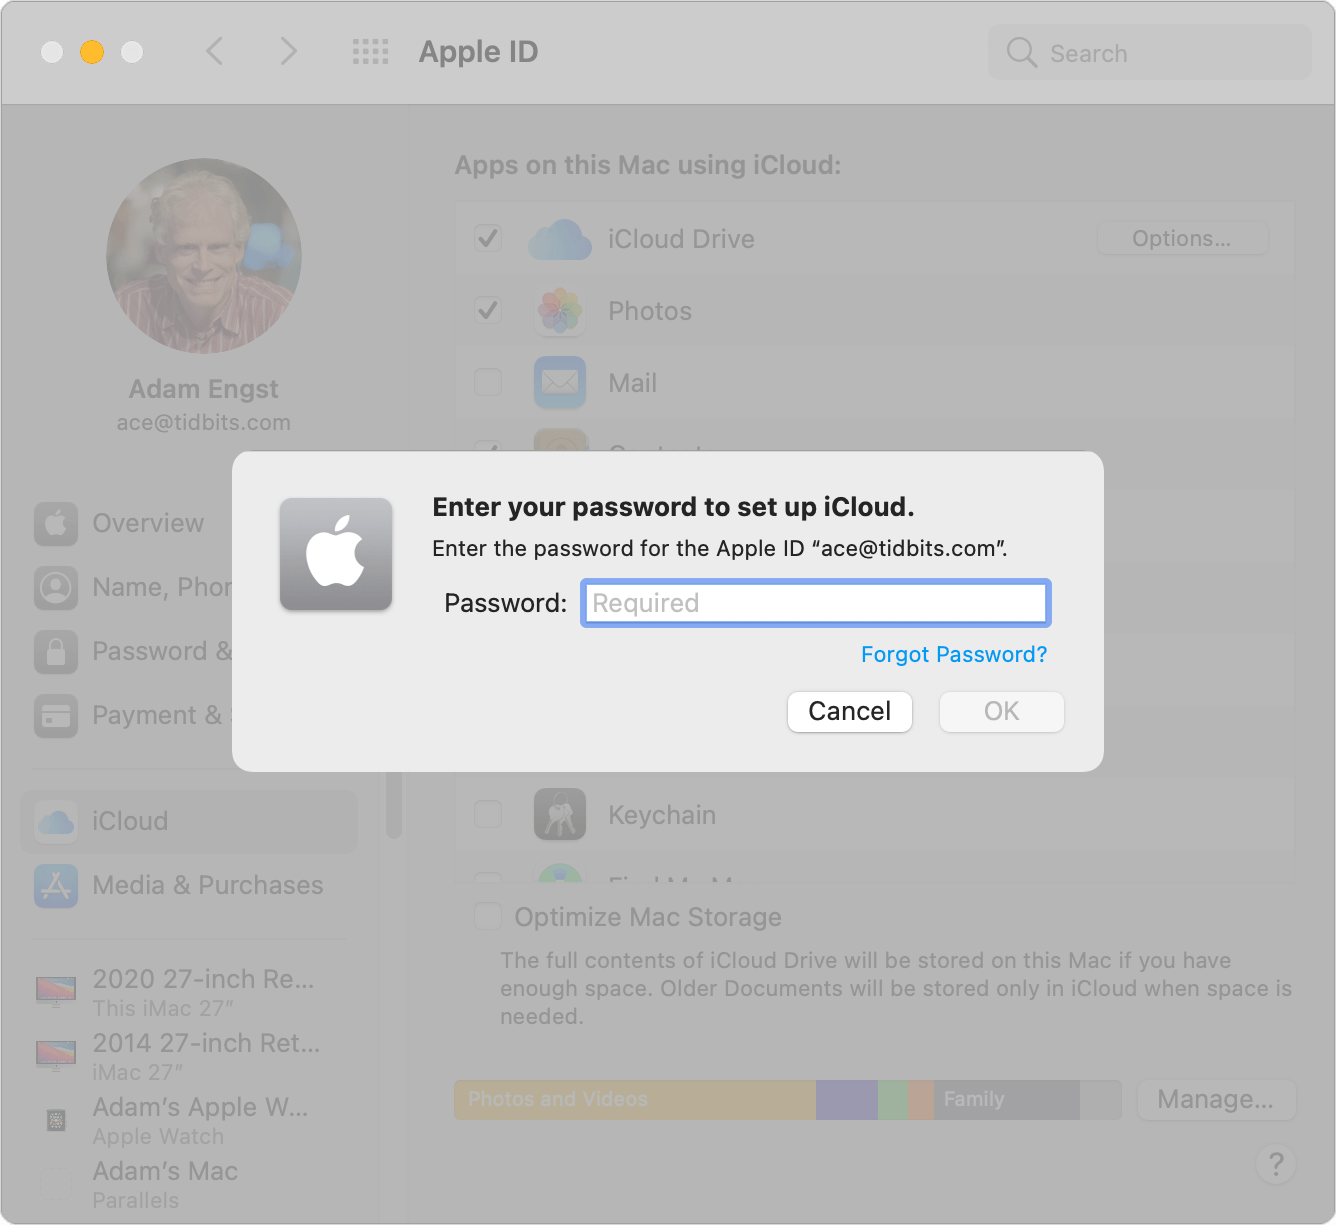The width and height of the screenshot is (1336, 1225).
Task: Click the Photos app icon in the iCloud list
Action: (559, 311)
